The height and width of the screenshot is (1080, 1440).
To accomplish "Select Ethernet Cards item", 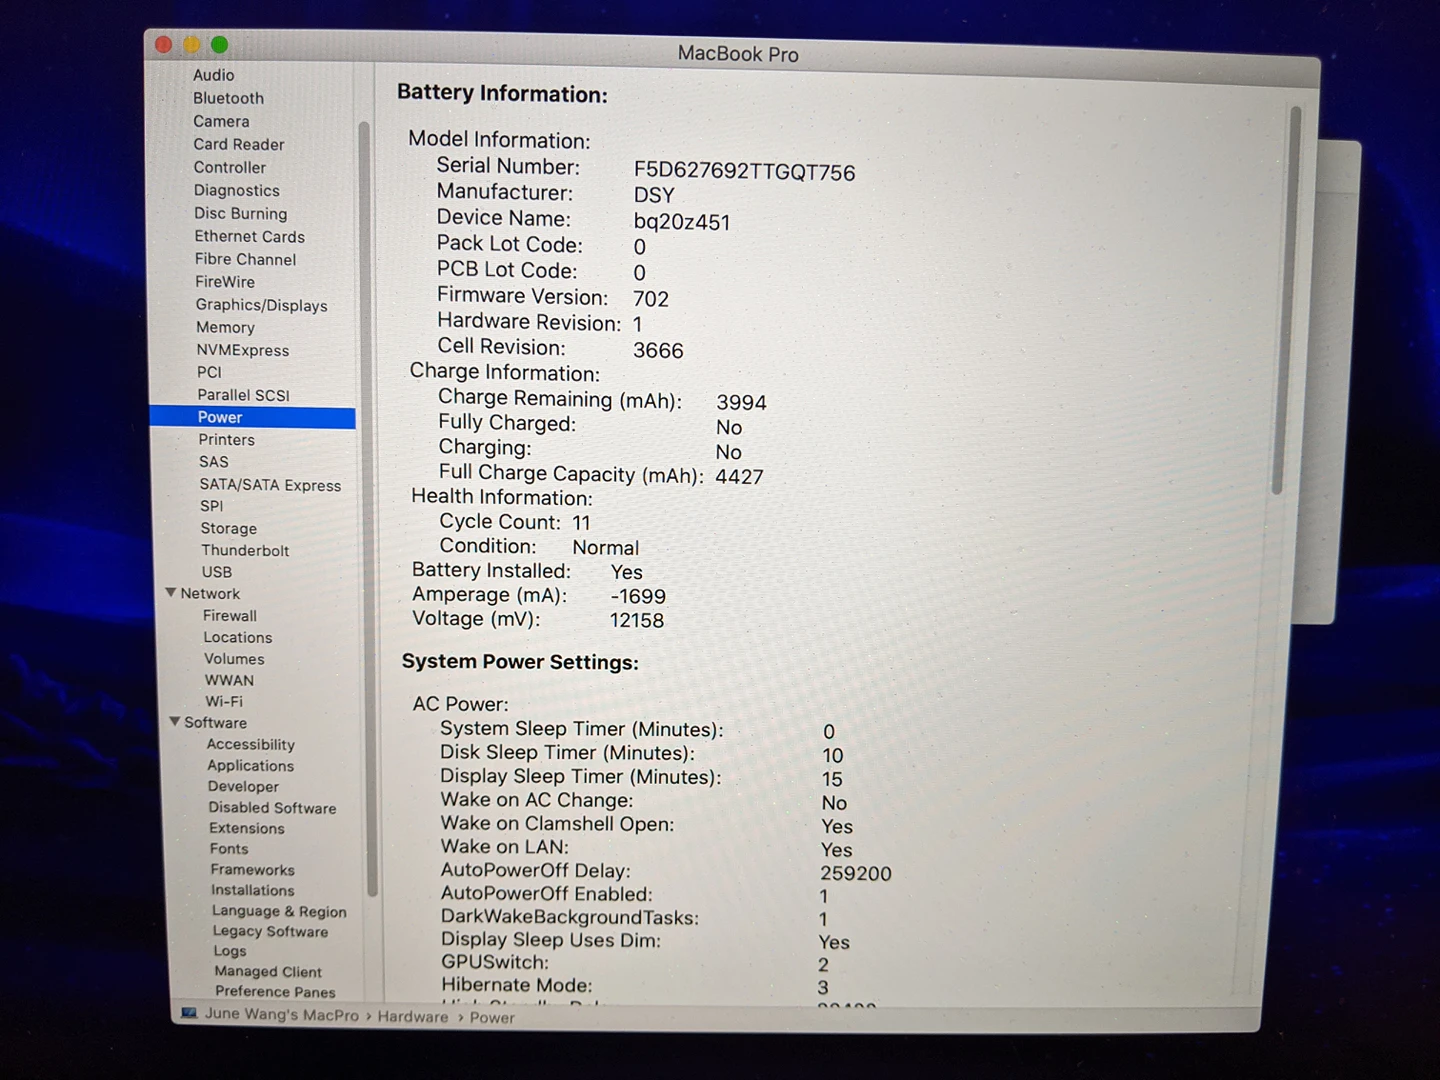I will (x=249, y=236).
